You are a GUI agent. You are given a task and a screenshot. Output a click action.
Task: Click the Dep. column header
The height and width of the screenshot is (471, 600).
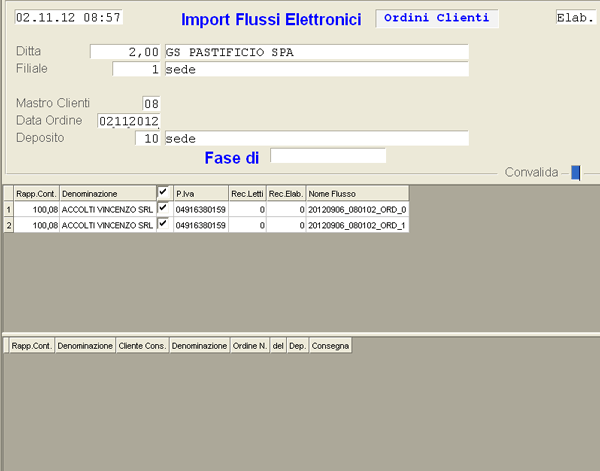pos(298,346)
